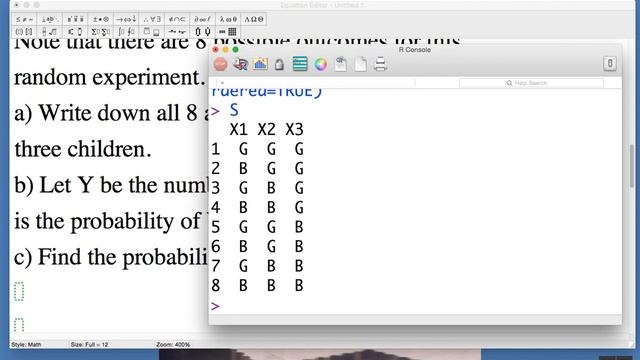Click 'three children.' text in Equation Editor

tap(83, 149)
